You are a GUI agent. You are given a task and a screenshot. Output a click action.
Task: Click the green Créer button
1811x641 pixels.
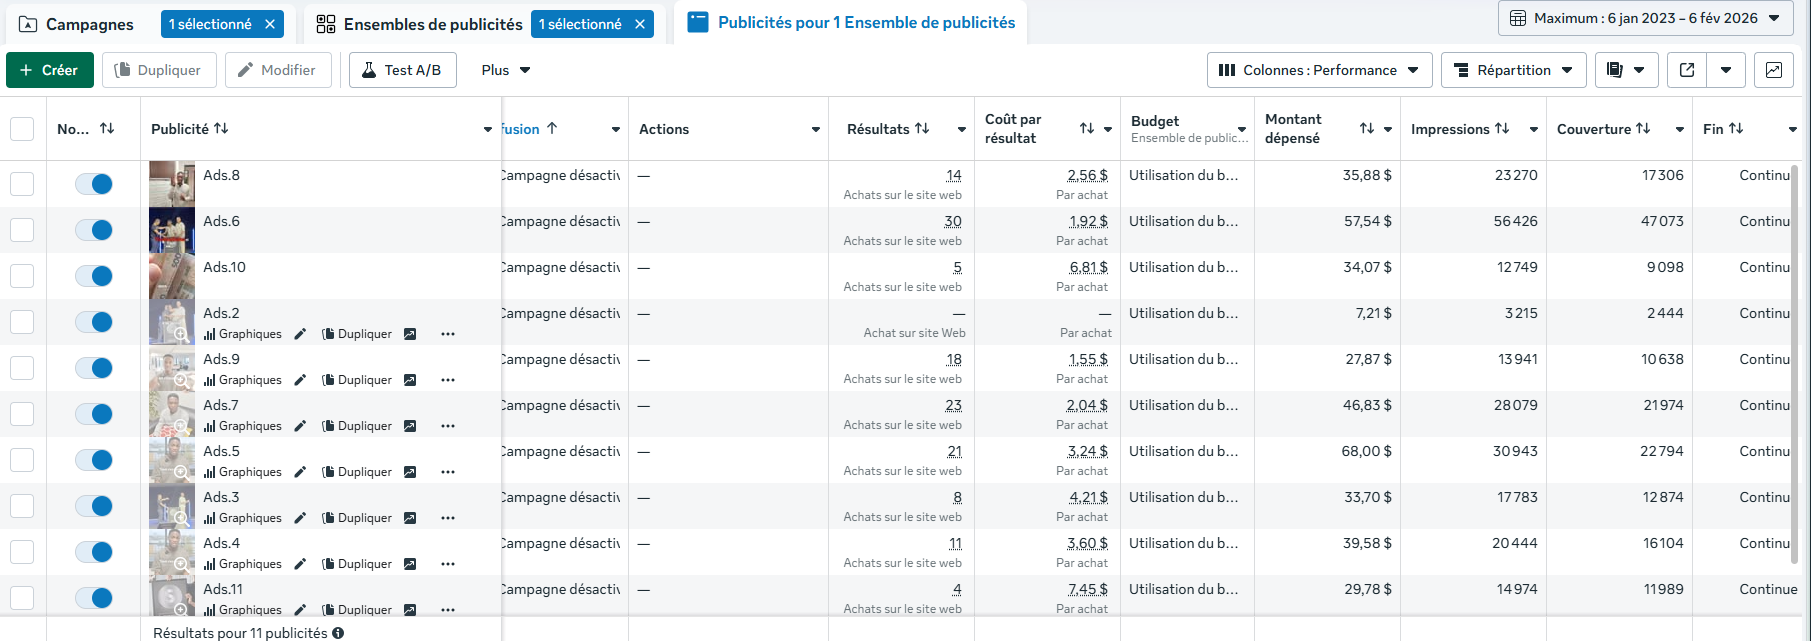click(49, 70)
